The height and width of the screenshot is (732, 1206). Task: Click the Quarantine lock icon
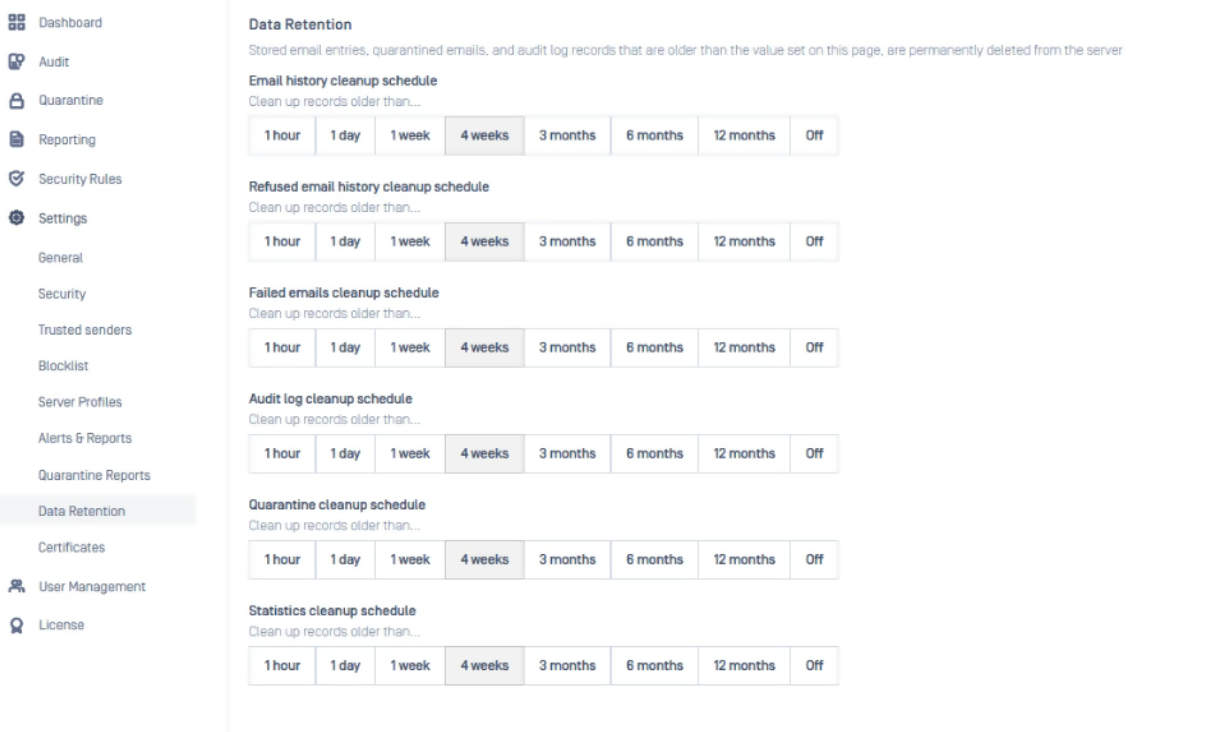15,100
